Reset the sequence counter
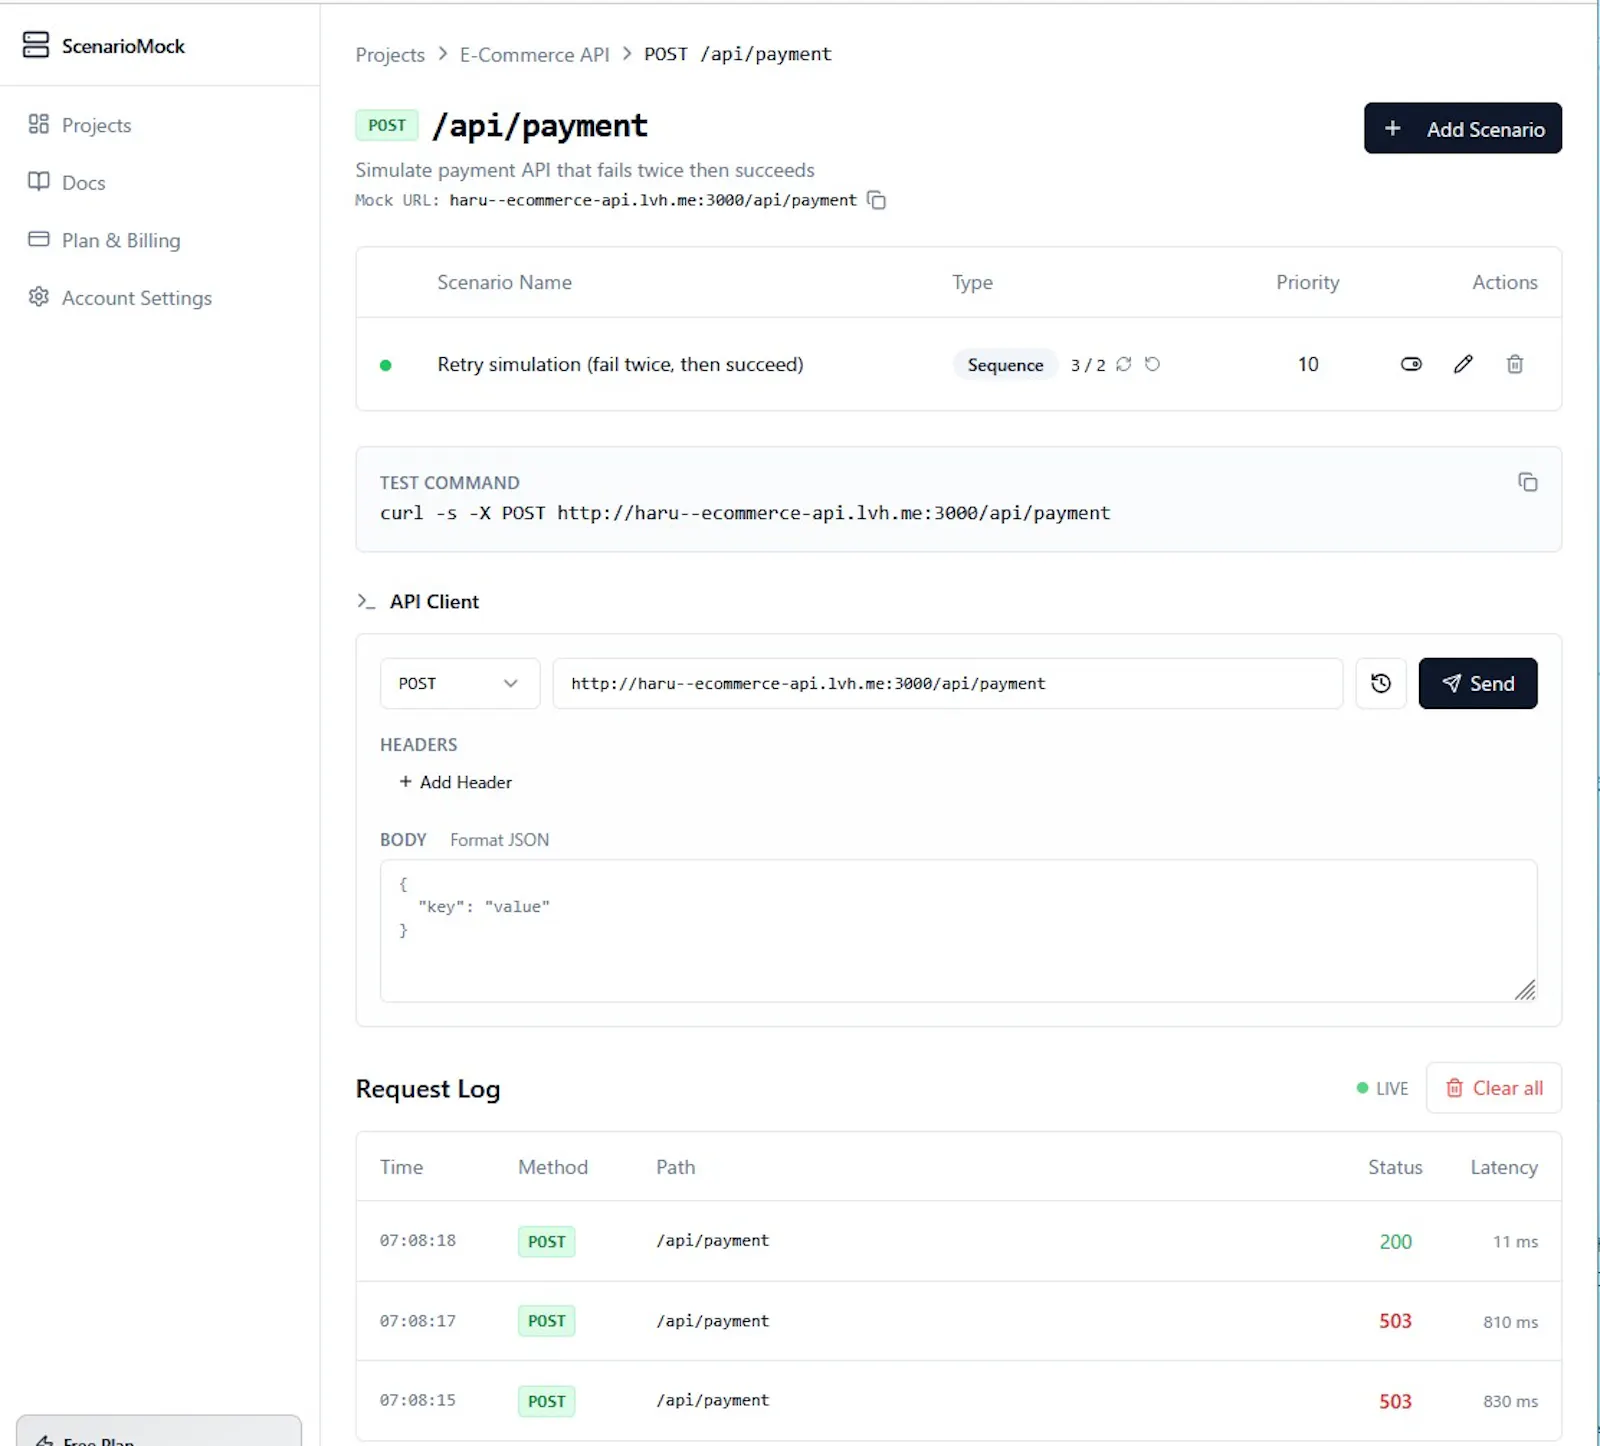The height and width of the screenshot is (1446, 1600). [1152, 364]
